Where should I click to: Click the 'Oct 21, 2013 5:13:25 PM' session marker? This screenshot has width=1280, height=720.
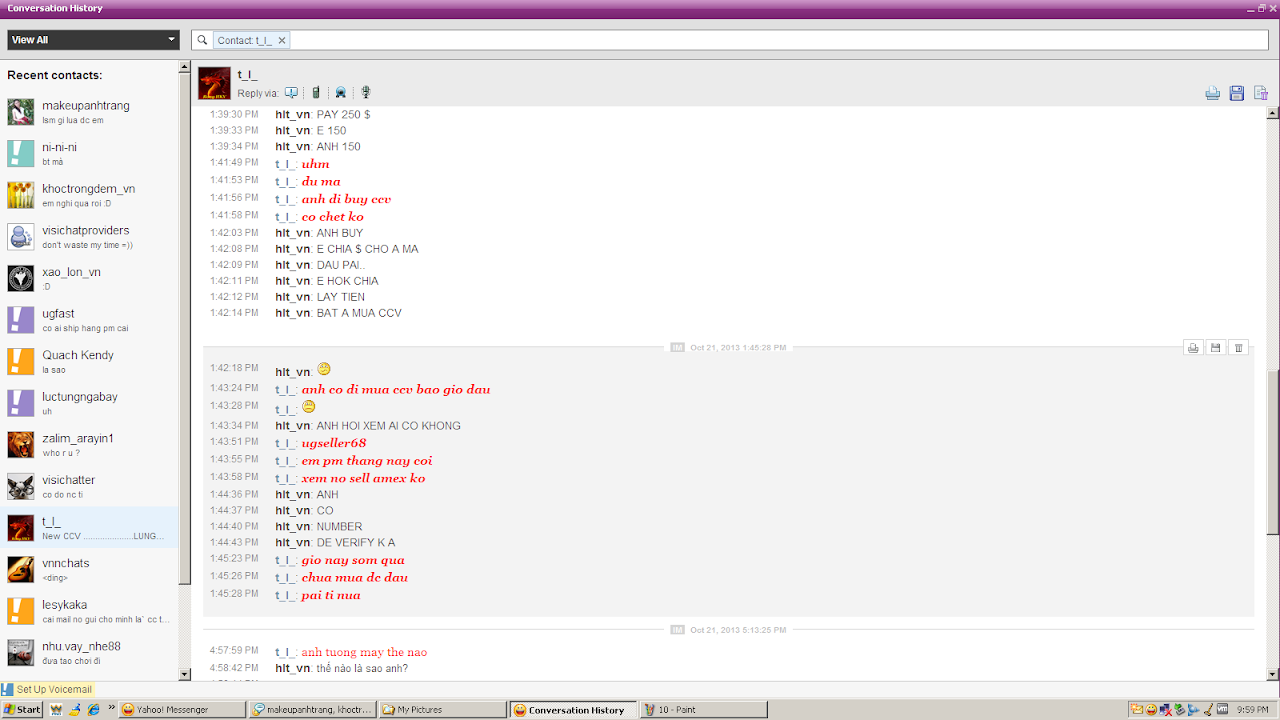738,630
